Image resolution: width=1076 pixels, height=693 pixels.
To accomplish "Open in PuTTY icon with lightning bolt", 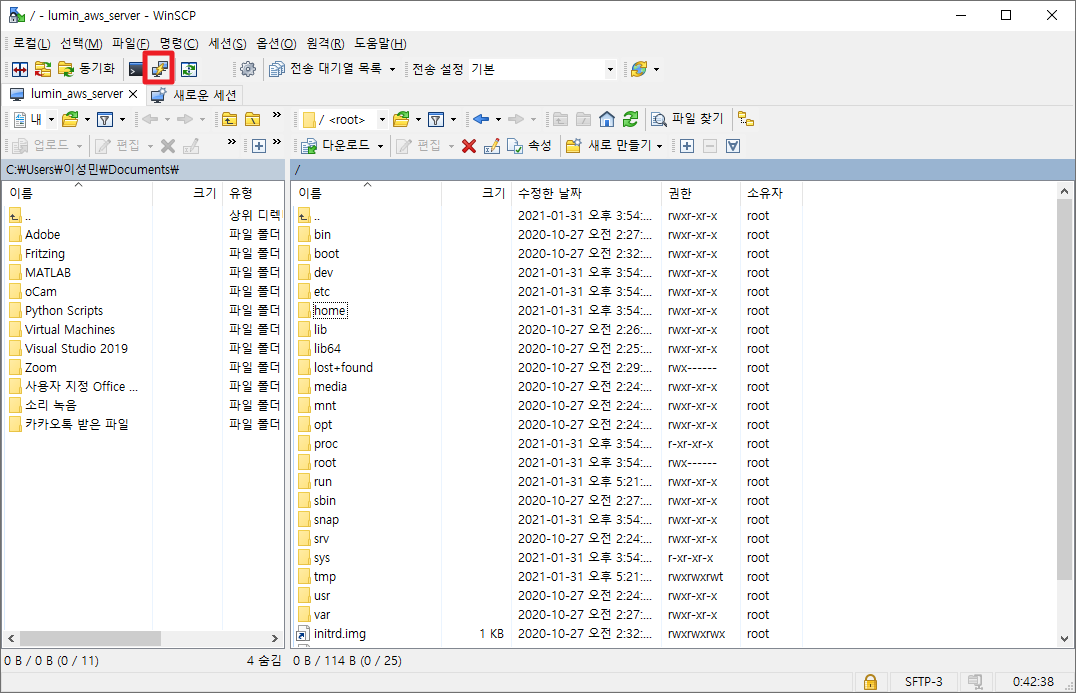I will [x=159, y=69].
